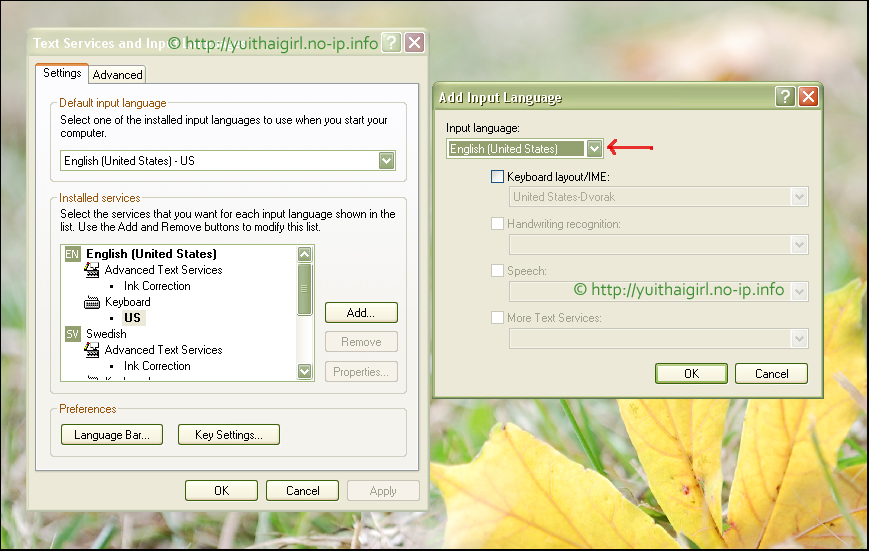Click help button in Text Services window
This screenshot has height=551, width=869.
point(391,43)
